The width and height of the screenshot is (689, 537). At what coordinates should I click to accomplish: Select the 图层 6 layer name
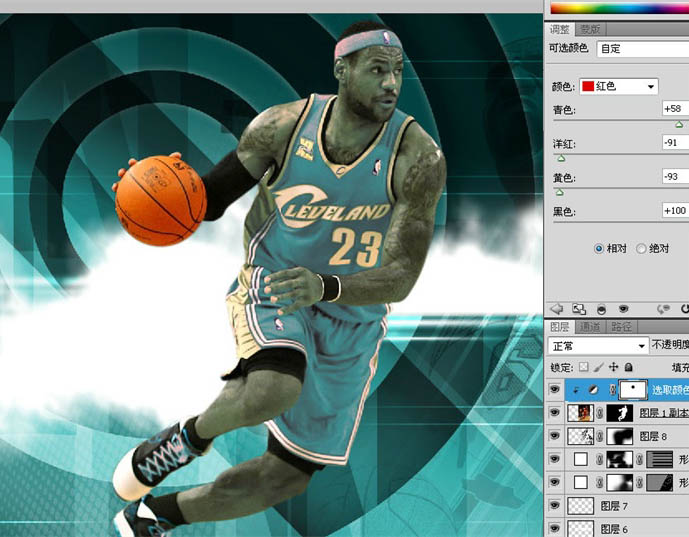pyautogui.click(x=614, y=529)
